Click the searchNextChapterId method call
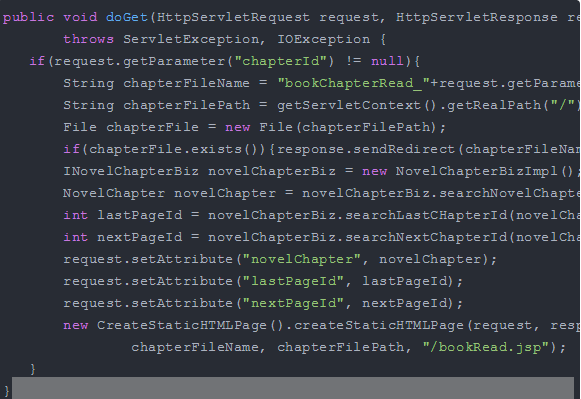This screenshot has height=399, width=581. pyautogui.click(x=426, y=237)
